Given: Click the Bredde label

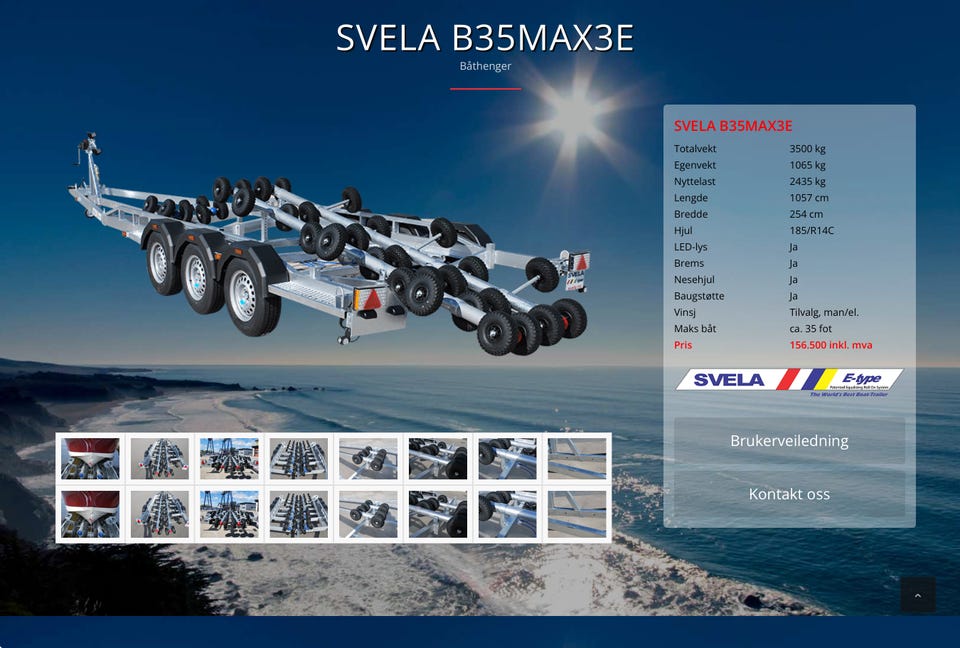Looking at the screenshot, I should click(x=691, y=214).
